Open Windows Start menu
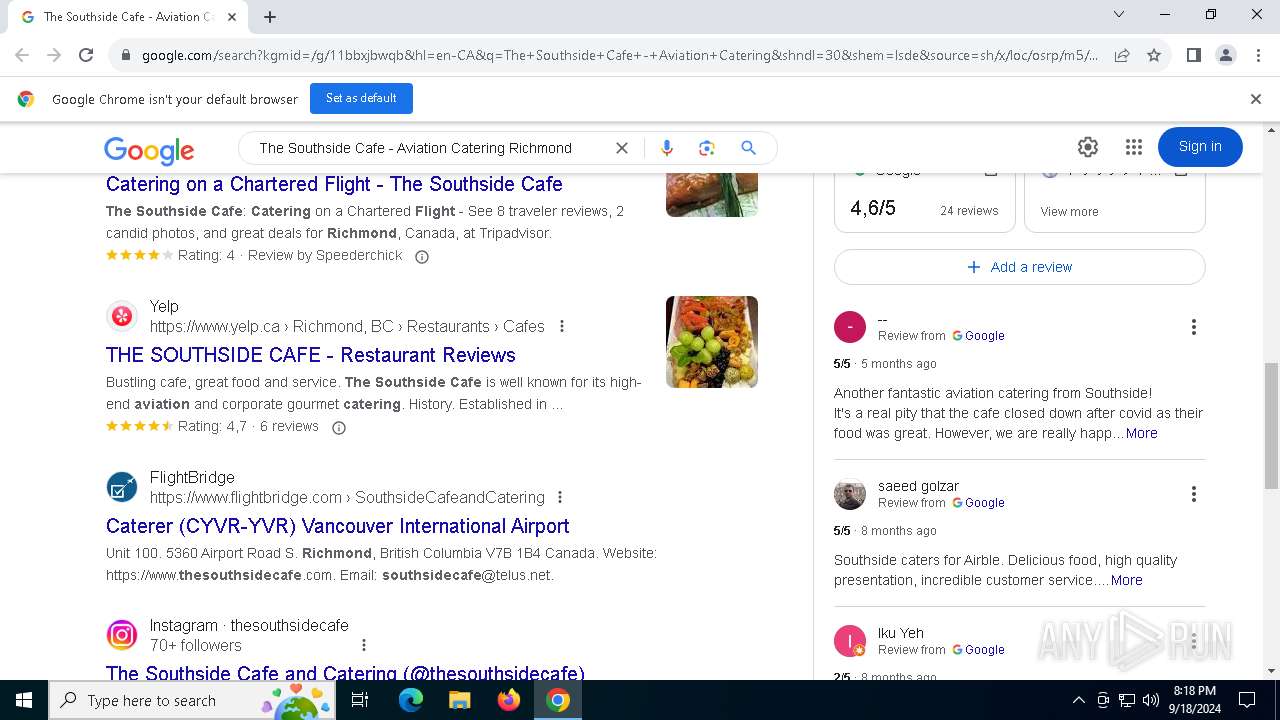 (24, 700)
